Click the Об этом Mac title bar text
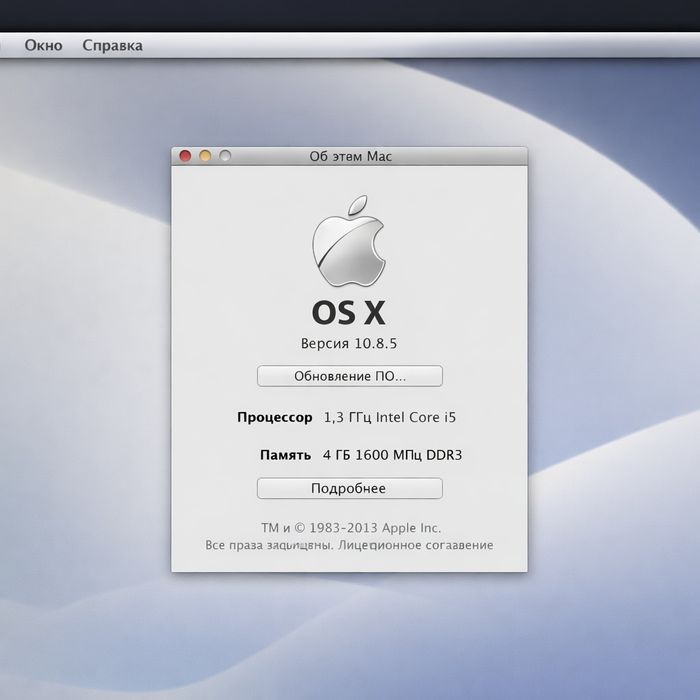The width and height of the screenshot is (700, 700). (x=350, y=156)
